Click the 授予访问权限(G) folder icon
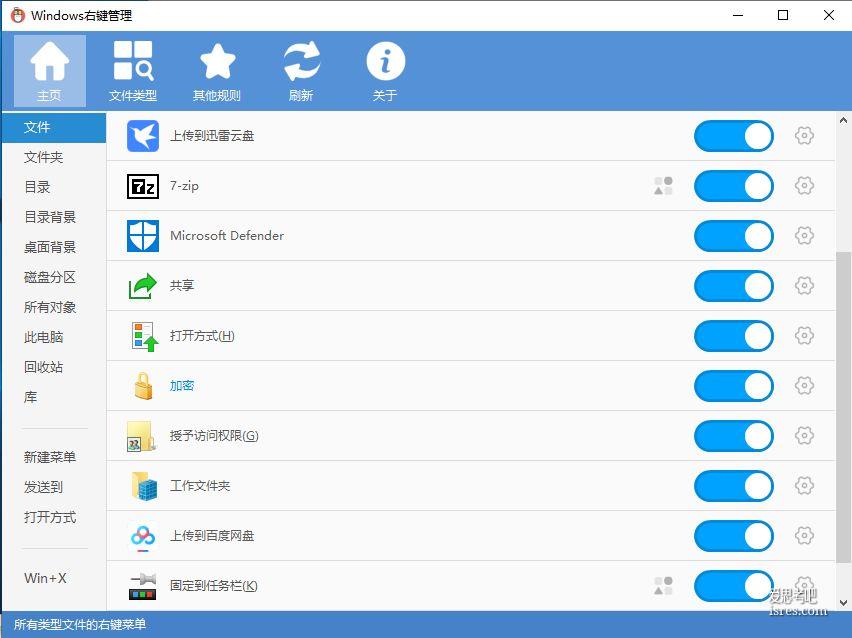This screenshot has width=852, height=638. (x=141, y=436)
